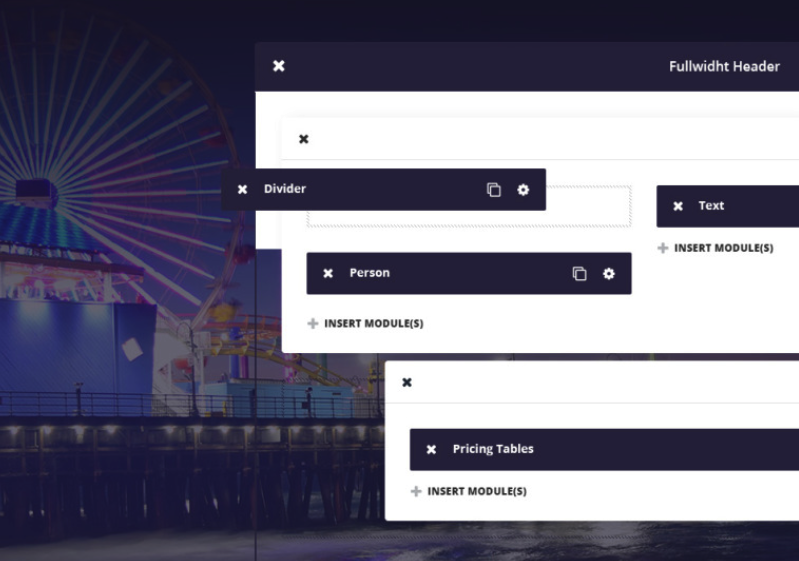Delete the Person module using its X icon
Viewport: 799px width, 561px height.
click(x=328, y=273)
